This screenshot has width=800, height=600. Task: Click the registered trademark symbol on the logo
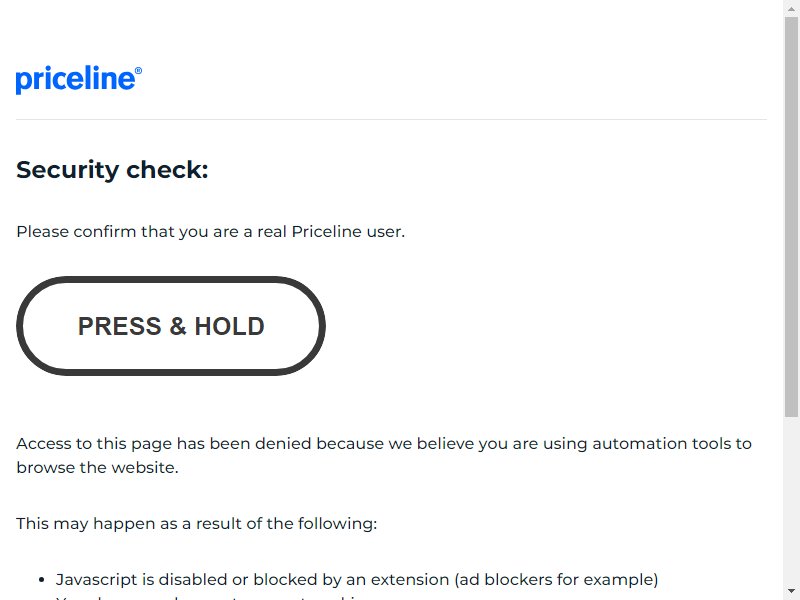(x=138, y=71)
